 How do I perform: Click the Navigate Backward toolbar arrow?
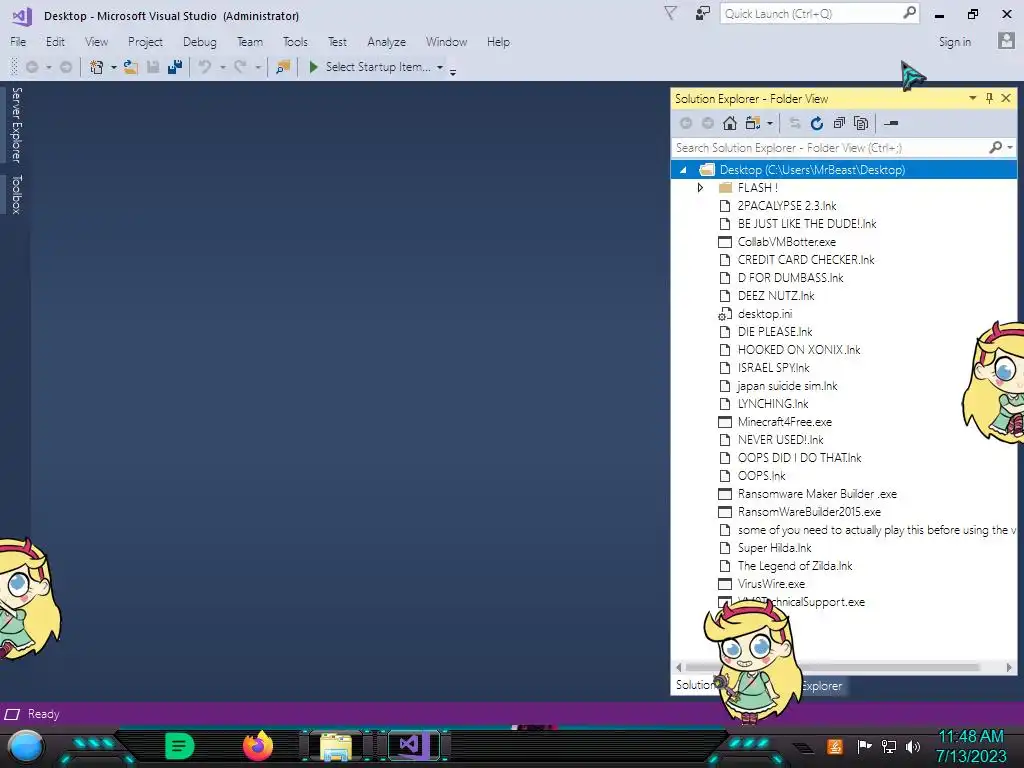point(31,67)
